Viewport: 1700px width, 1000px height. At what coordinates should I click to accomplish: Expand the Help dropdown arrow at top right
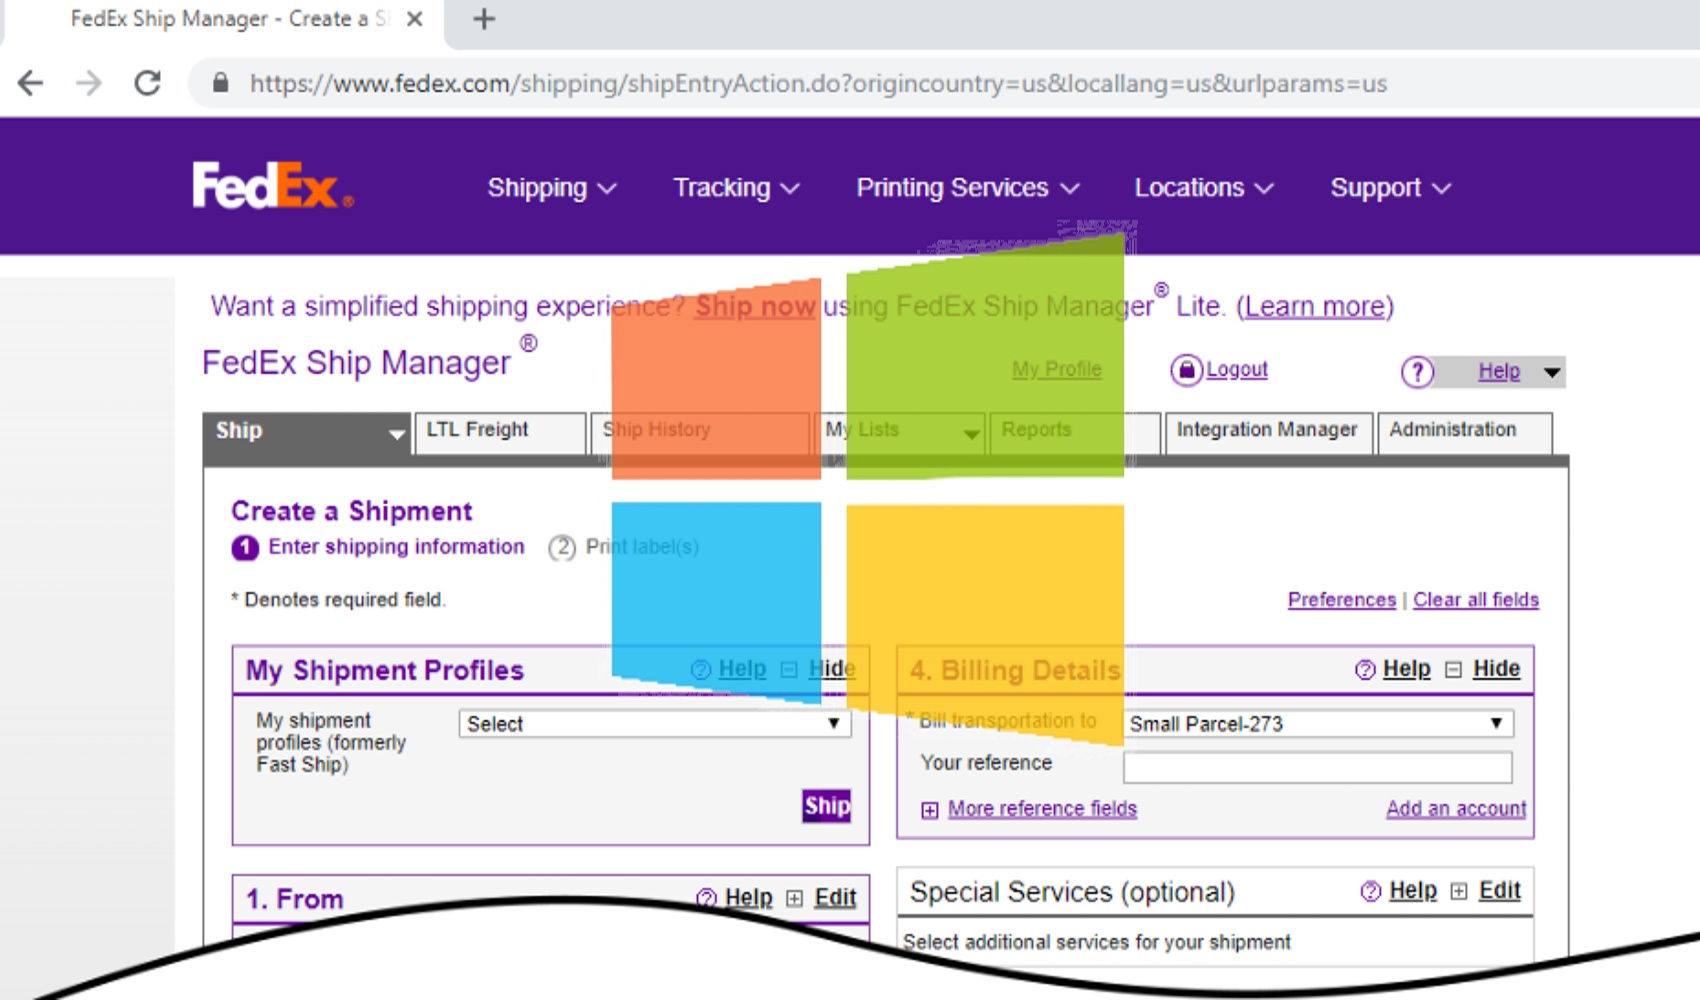tap(1551, 372)
